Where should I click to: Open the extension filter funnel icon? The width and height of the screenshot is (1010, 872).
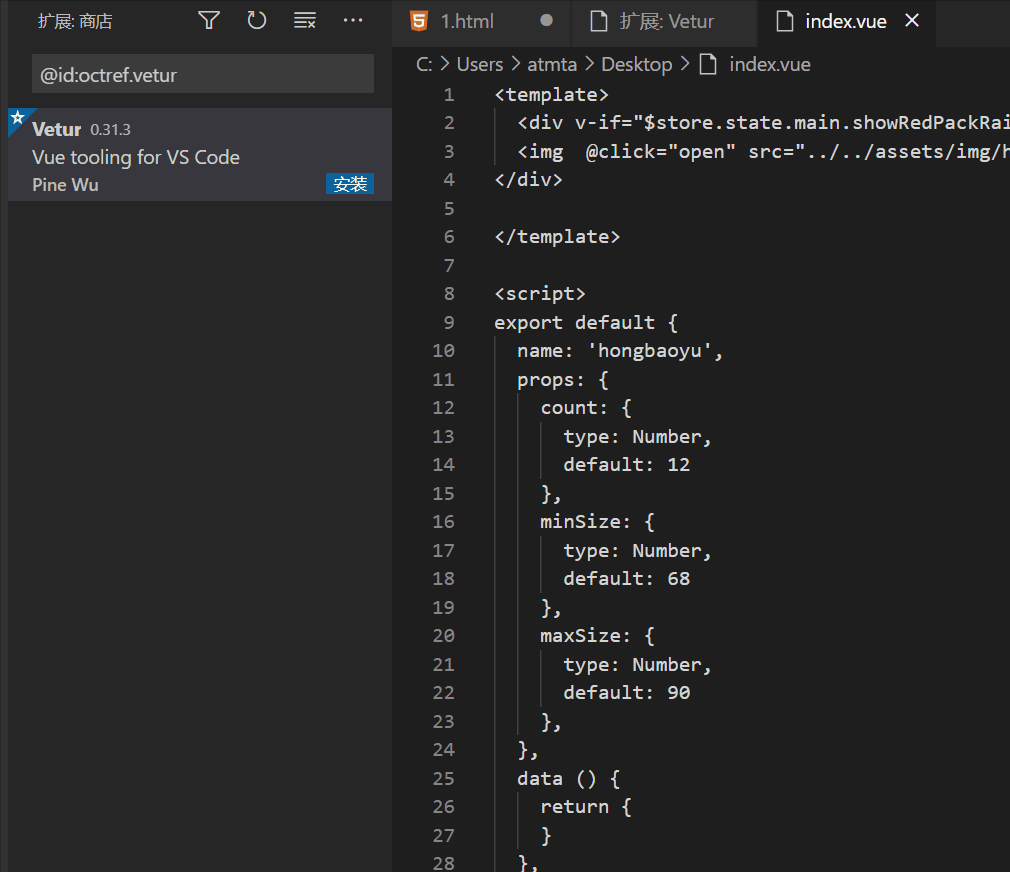[209, 21]
